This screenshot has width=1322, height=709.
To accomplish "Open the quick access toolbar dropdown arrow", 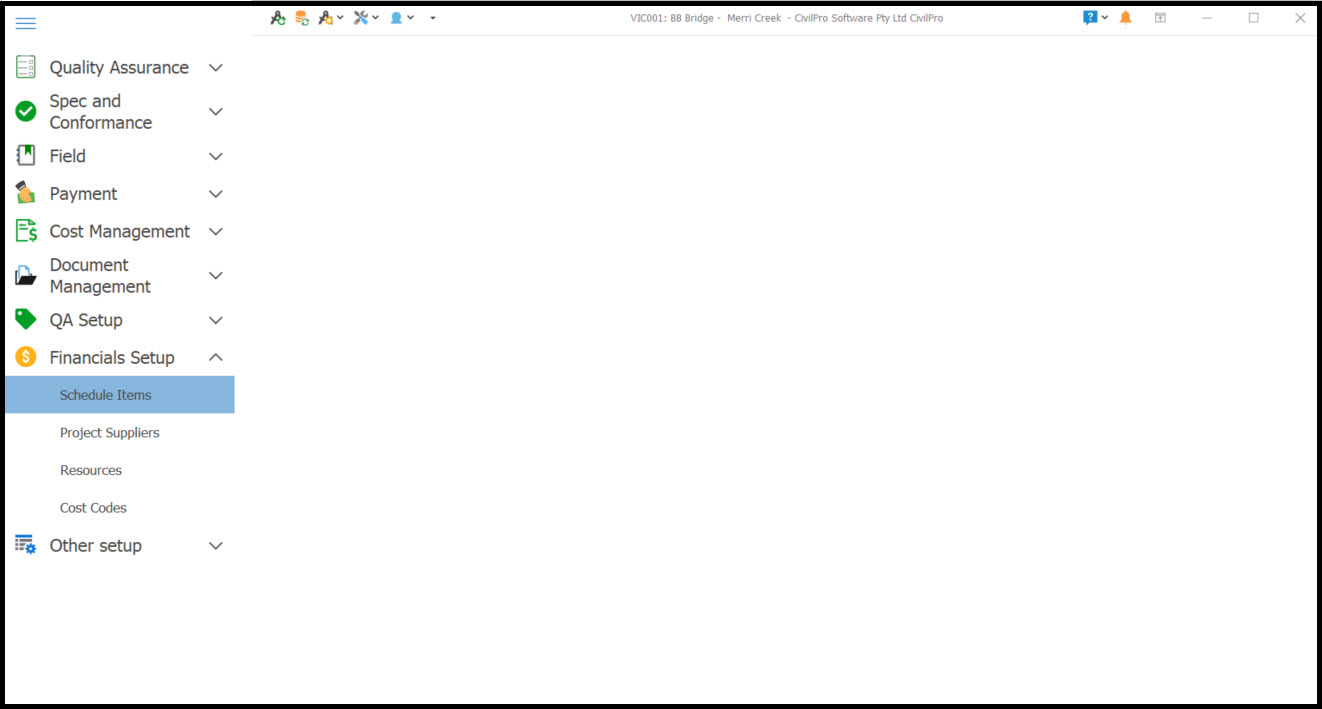I will (432, 18).
